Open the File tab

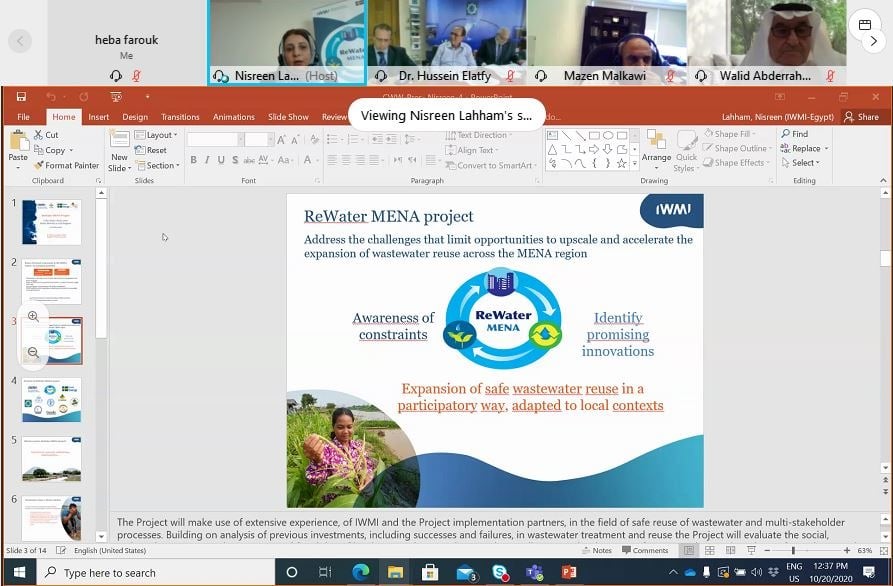click(x=23, y=117)
